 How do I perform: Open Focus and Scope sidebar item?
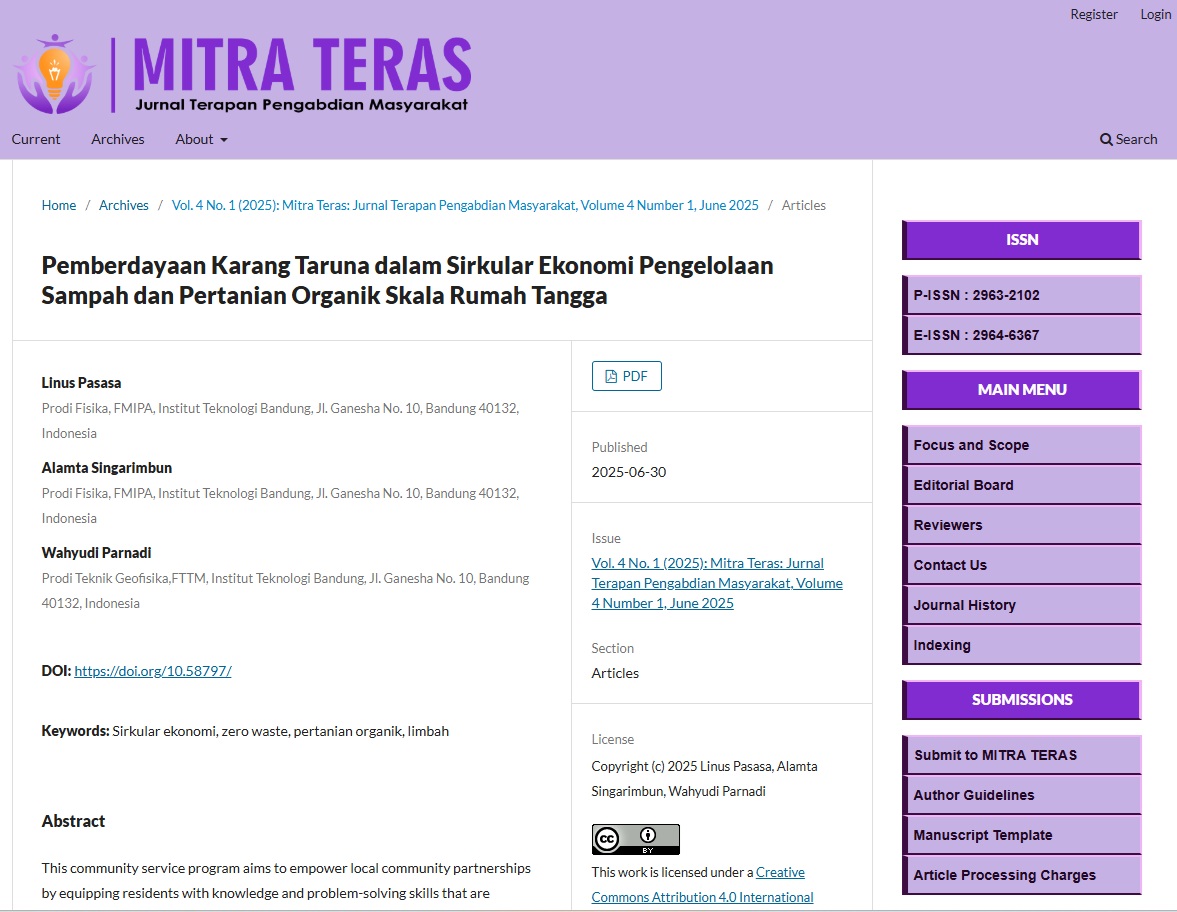coord(1022,445)
